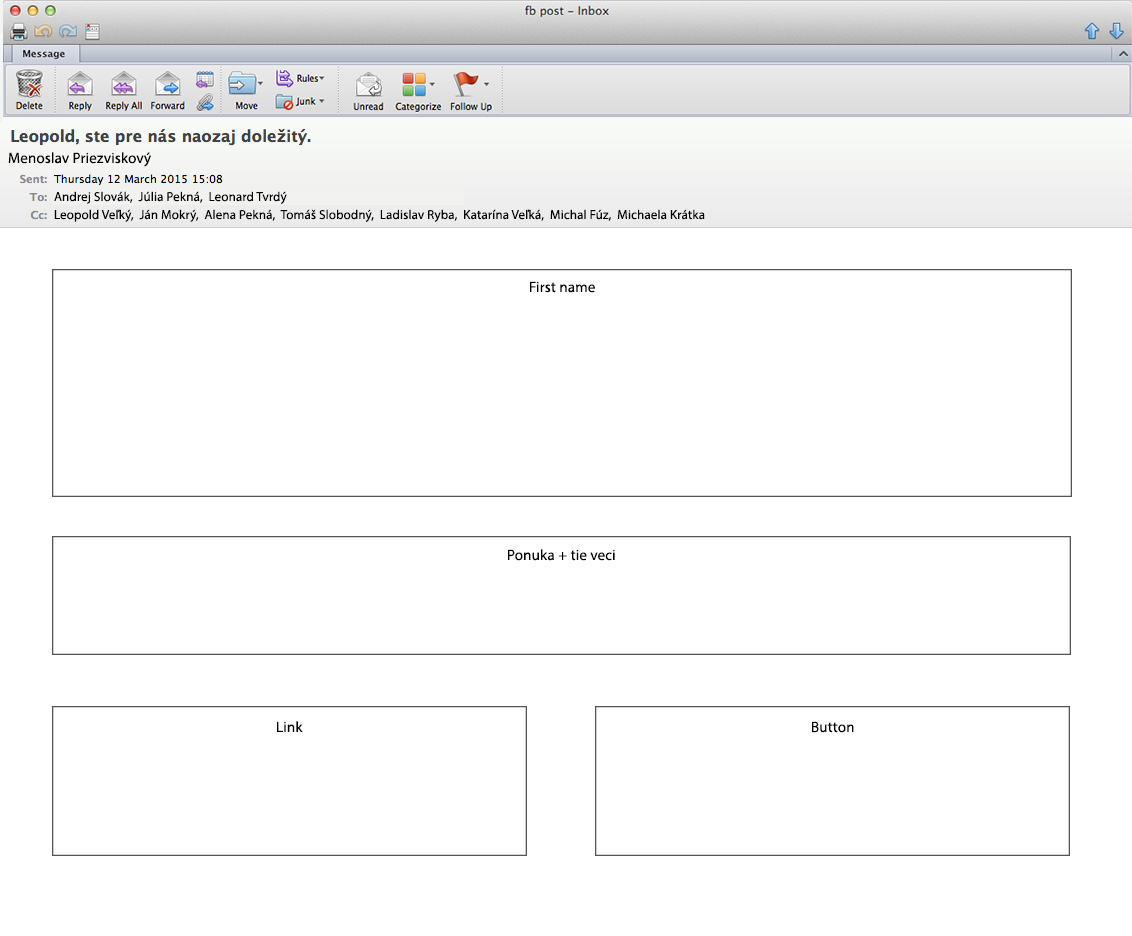The image size is (1132, 936).
Task: Print the message using the printer icon
Action: point(19,31)
